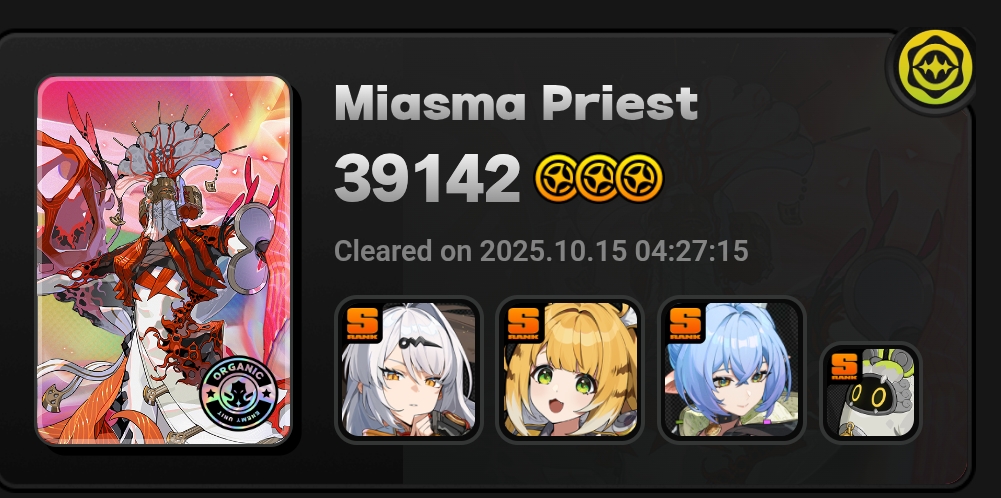Image resolution: width=1001 pixels, height=498 pixels.
Task: Select the blonde green-eyed agent portrait
Action: click(x=569, y=369)
